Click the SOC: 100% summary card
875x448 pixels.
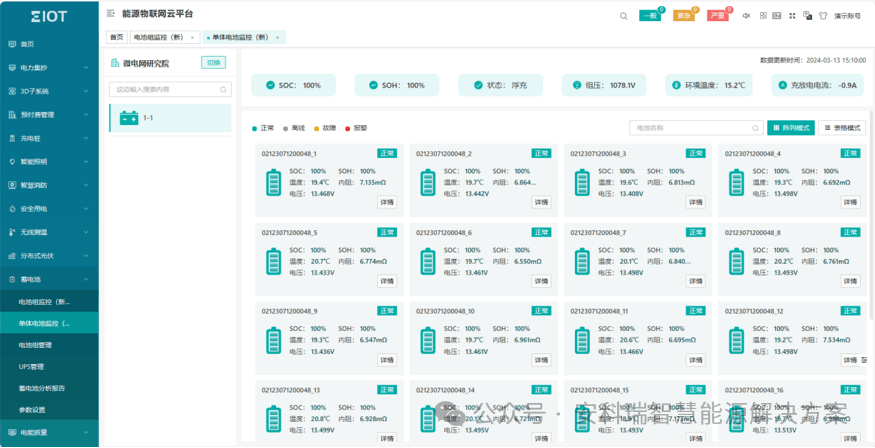tap(294, 85)
